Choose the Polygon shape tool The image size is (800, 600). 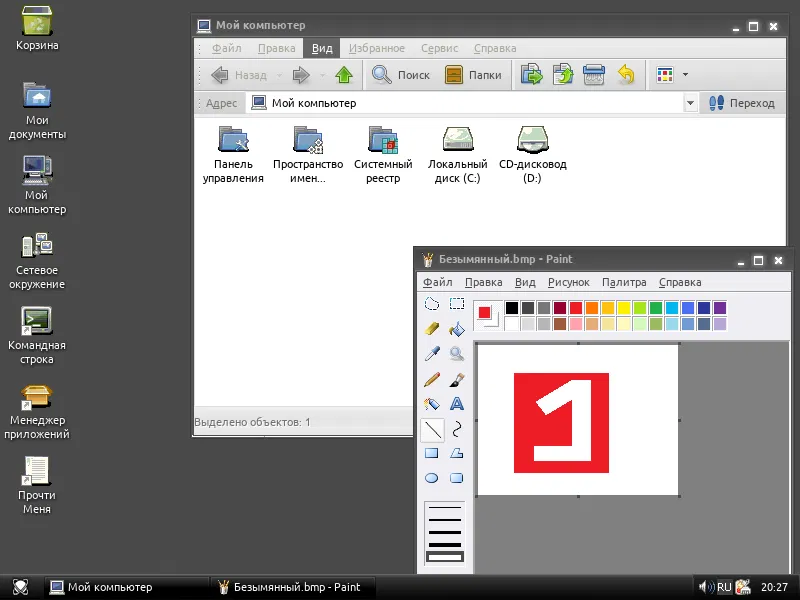point(457,453)
